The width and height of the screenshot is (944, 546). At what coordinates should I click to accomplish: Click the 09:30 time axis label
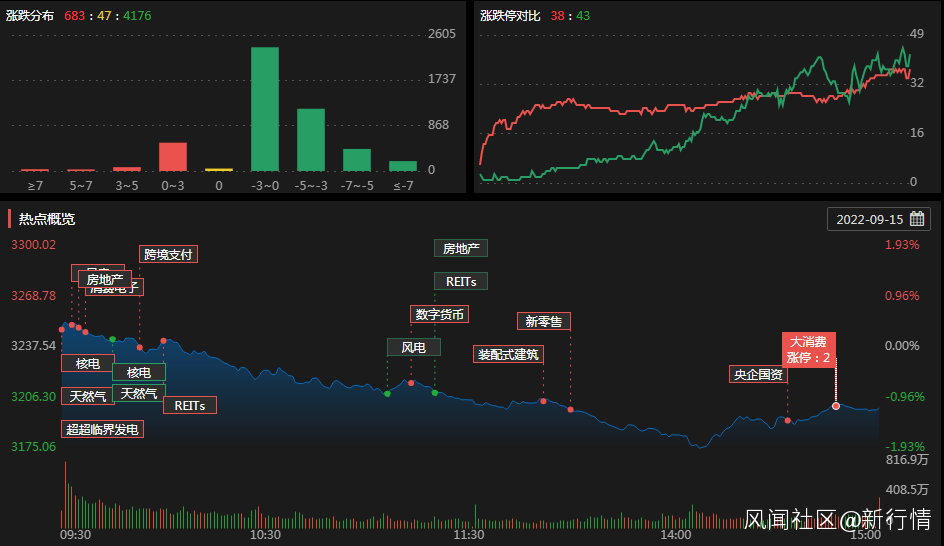[75, 535]
